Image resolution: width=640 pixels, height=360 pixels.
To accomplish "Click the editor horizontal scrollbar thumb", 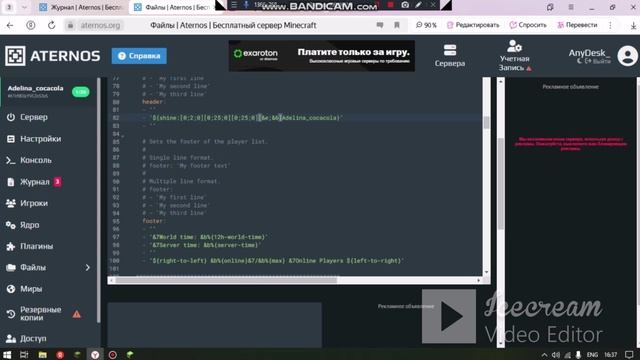I will pos(227,280).
